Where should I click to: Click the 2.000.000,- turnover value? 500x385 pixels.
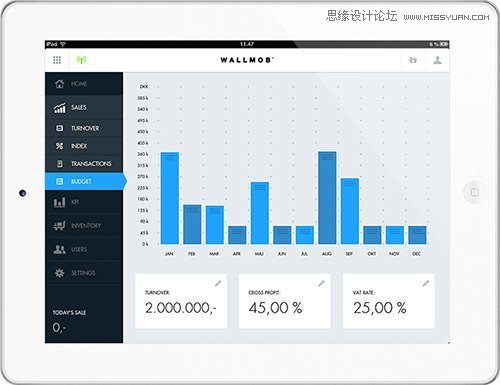coord(181,308)
